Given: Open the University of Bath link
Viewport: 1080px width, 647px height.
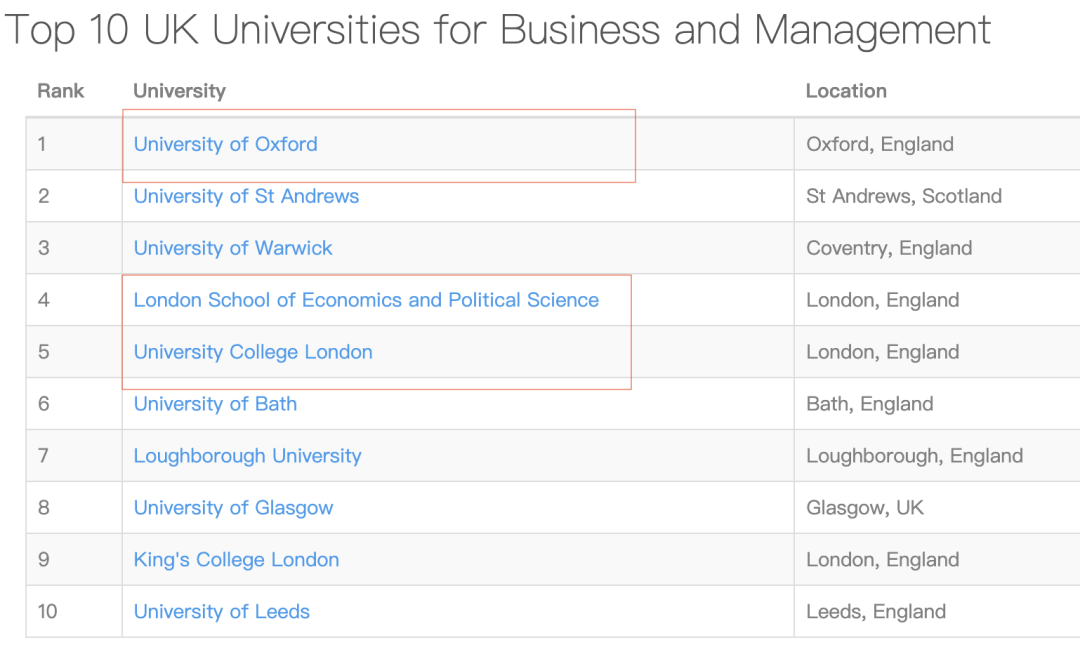Looking at the screenshot, I should click(x=215, y=404).
